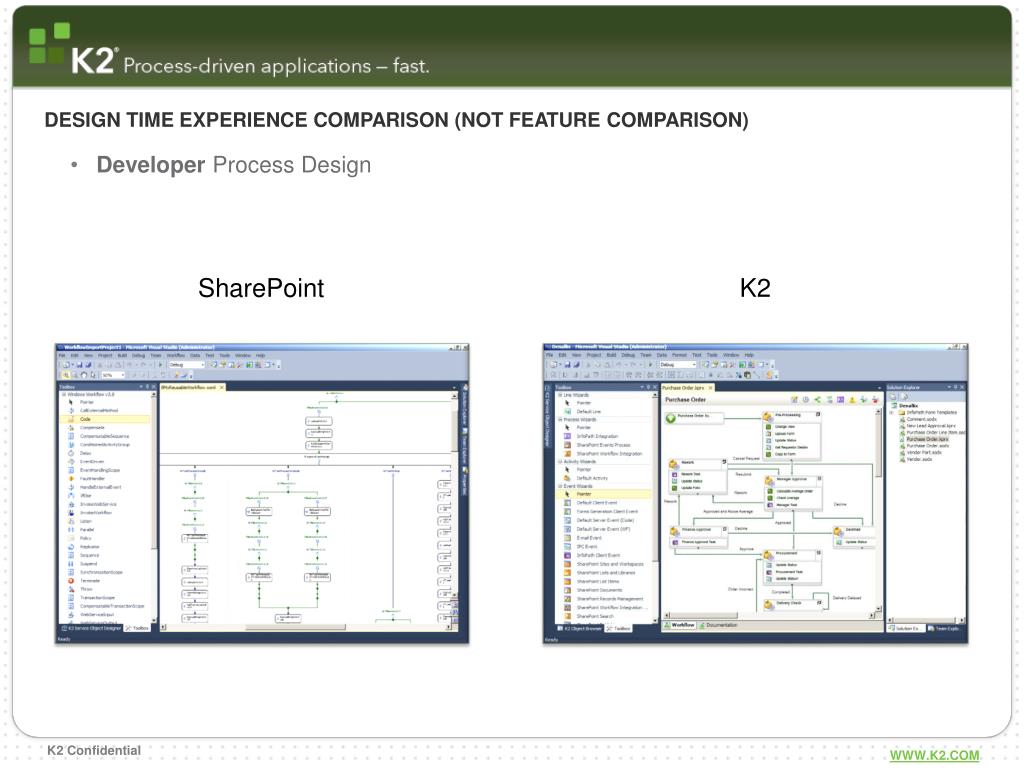The width and height of the screenshot is (1024, 768).
Task: Select the Code item in SharePoint toolbox
Action: [x=104, y=419]
